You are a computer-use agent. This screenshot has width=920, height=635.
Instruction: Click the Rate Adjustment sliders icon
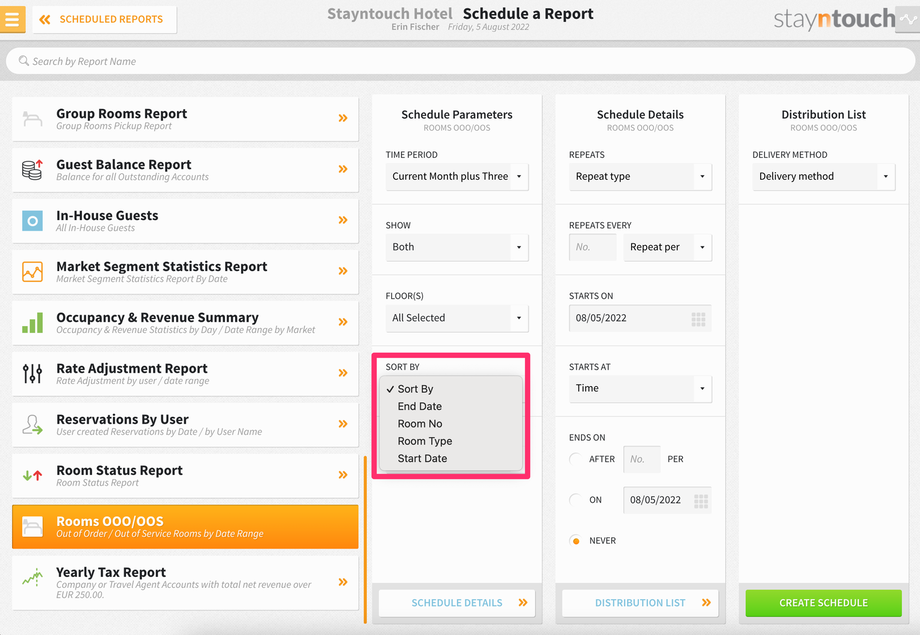(x=32, y=373)
